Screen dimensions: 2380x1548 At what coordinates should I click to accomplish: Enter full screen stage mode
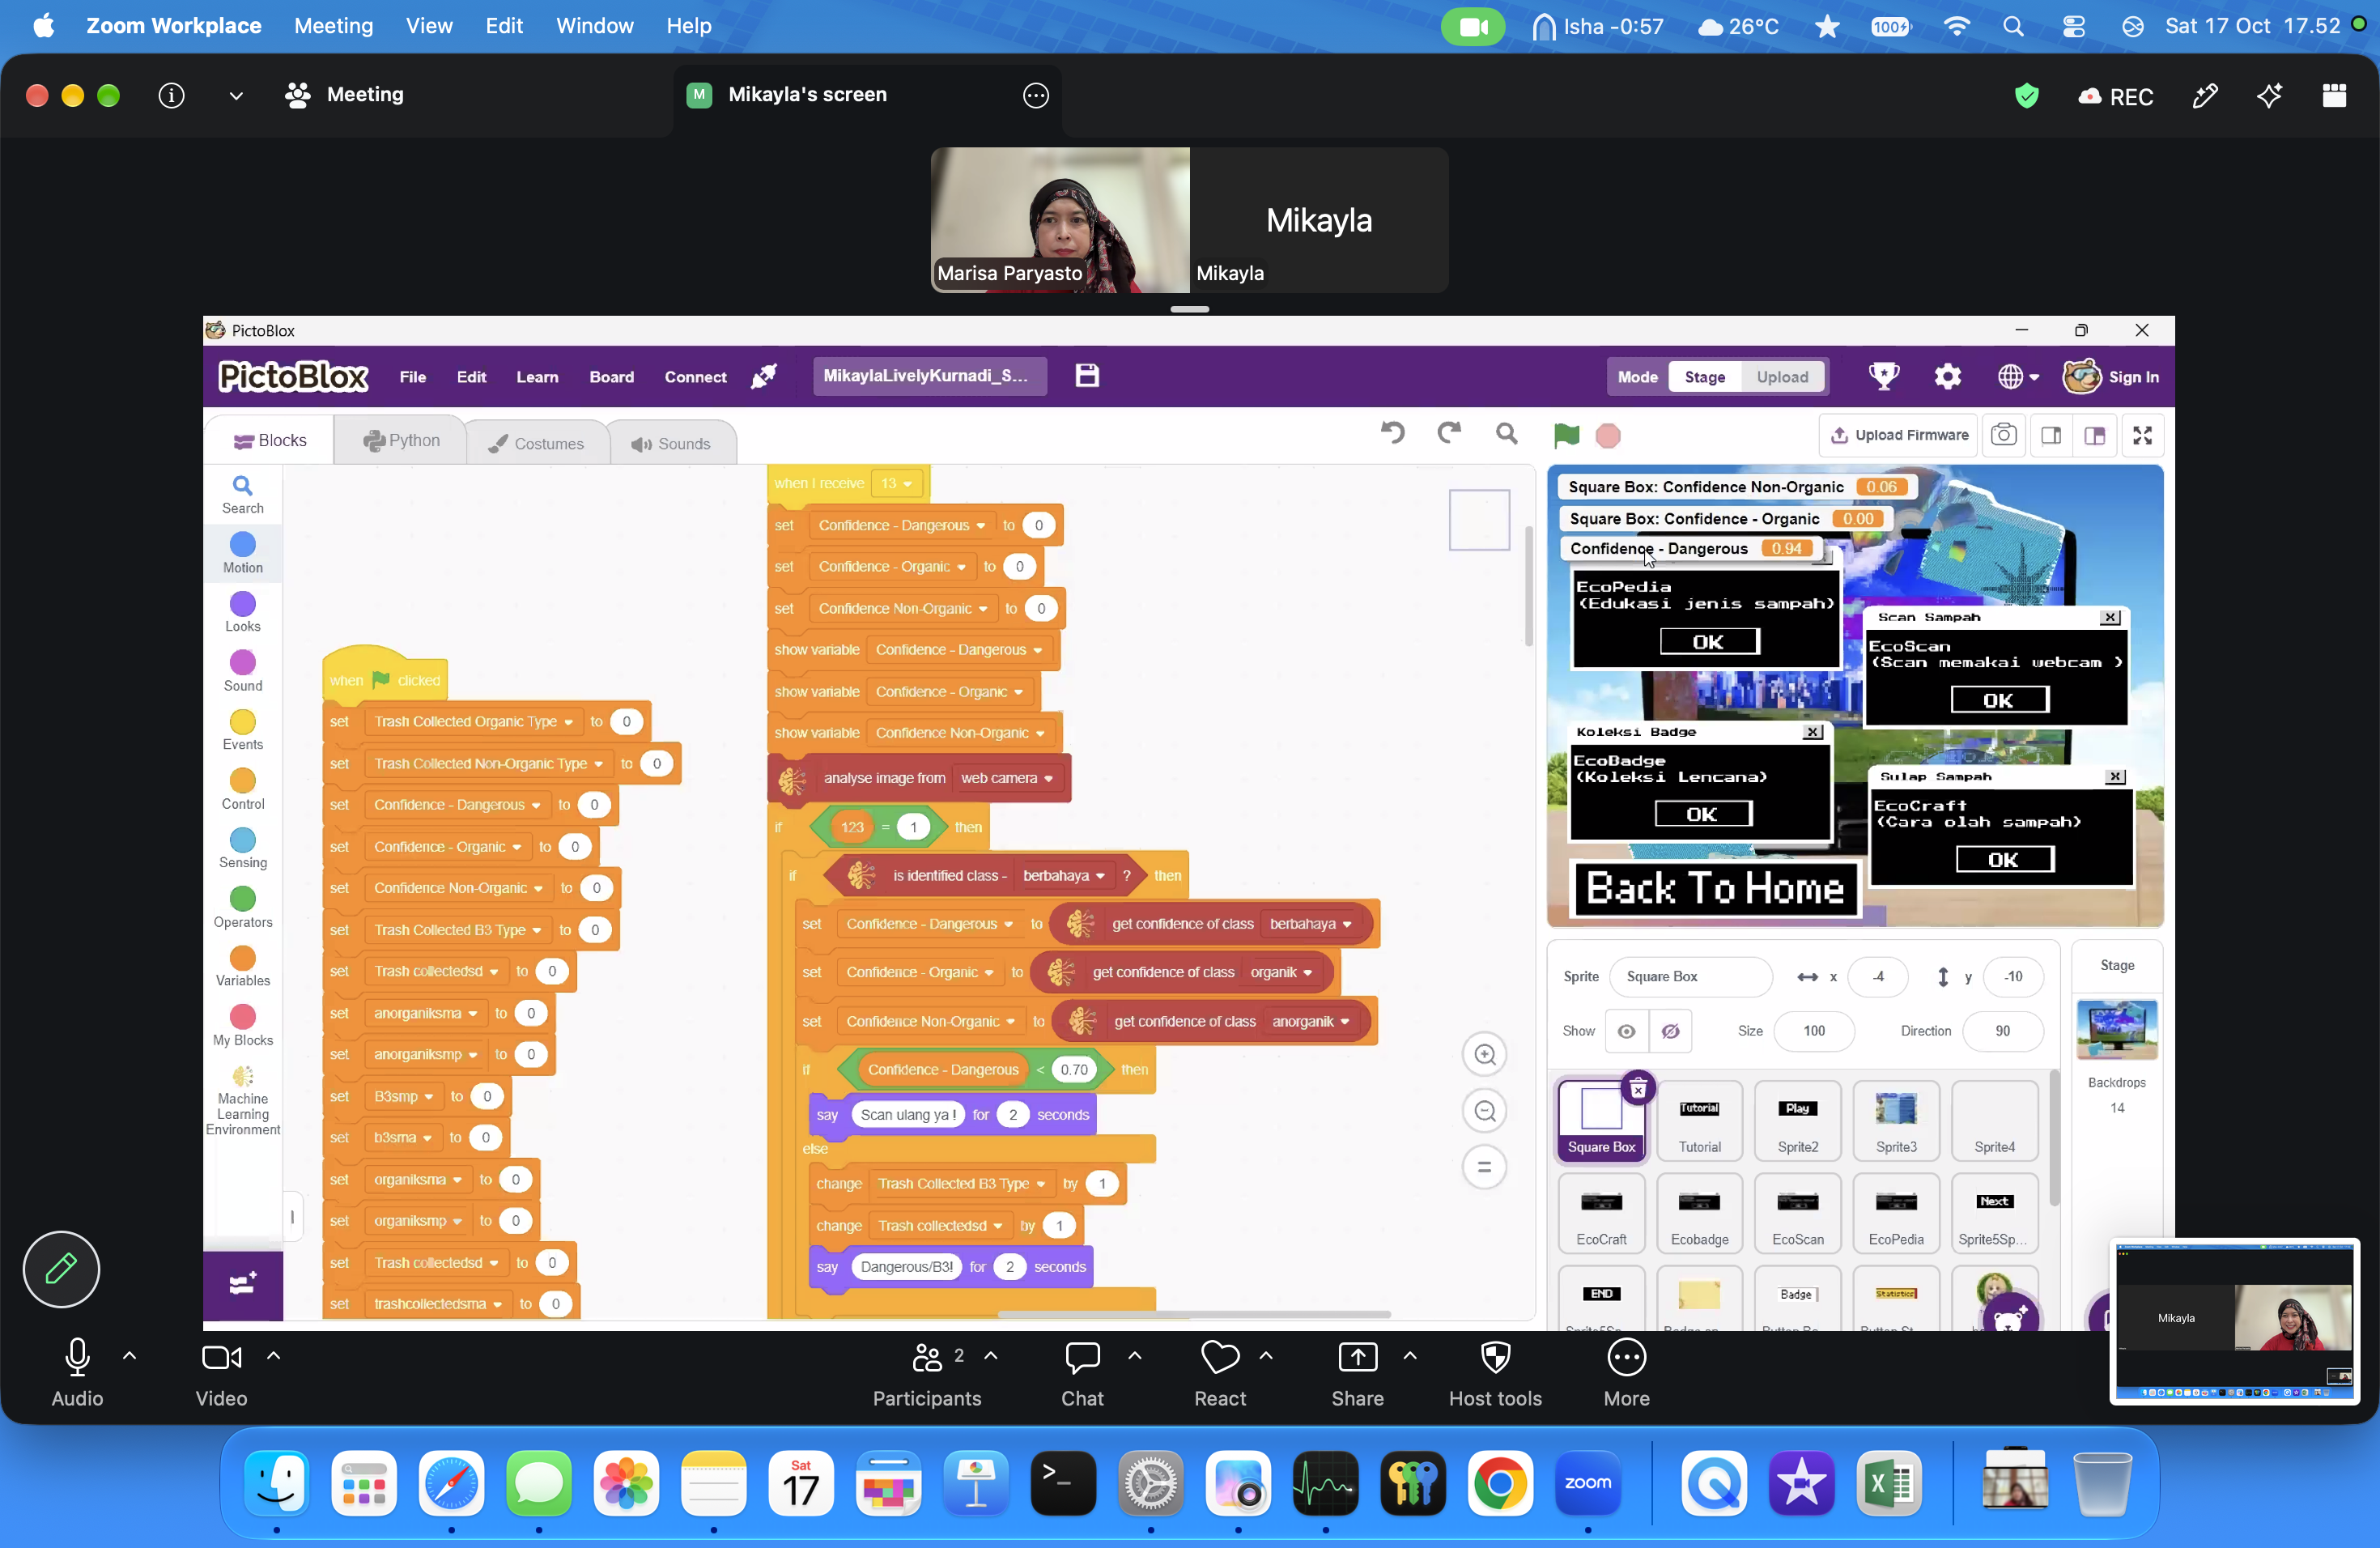point(2142,435)
